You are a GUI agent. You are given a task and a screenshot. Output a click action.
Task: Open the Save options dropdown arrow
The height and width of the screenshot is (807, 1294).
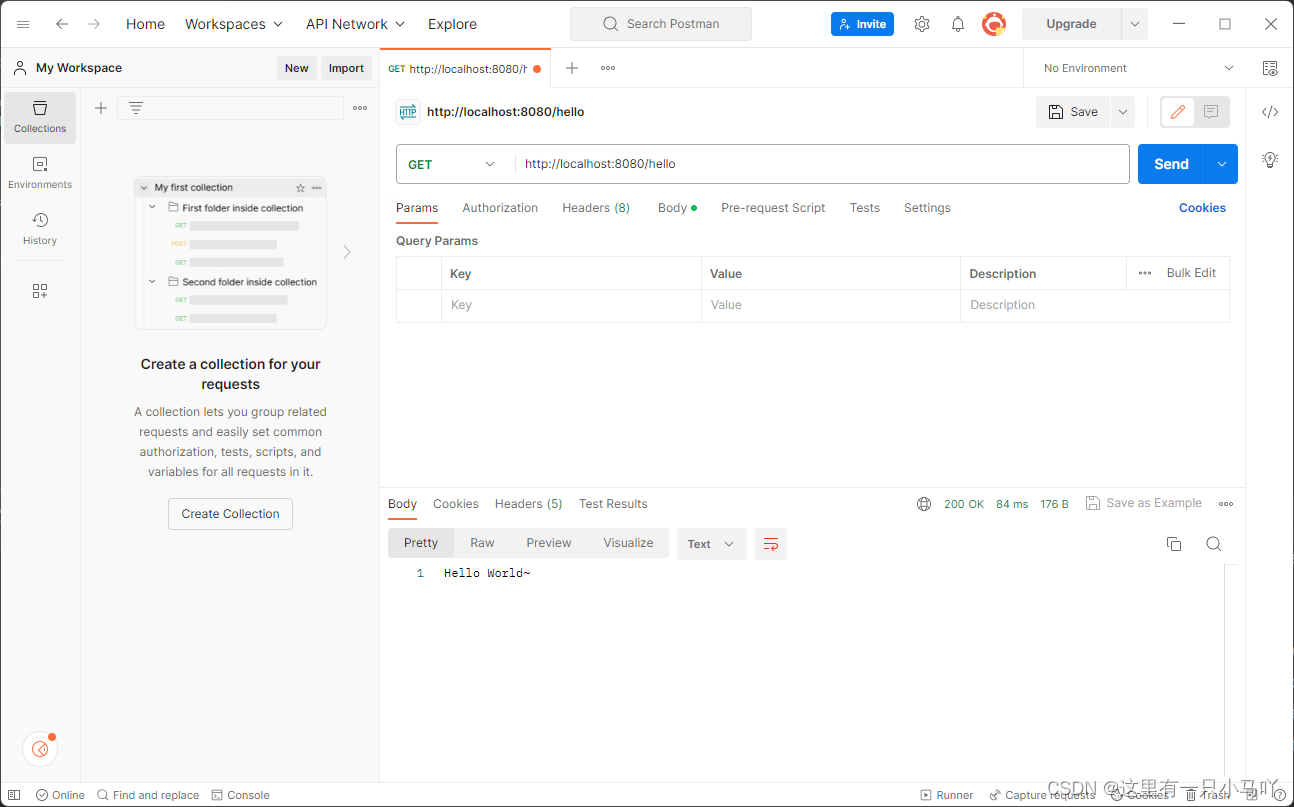pos(1123,112)
